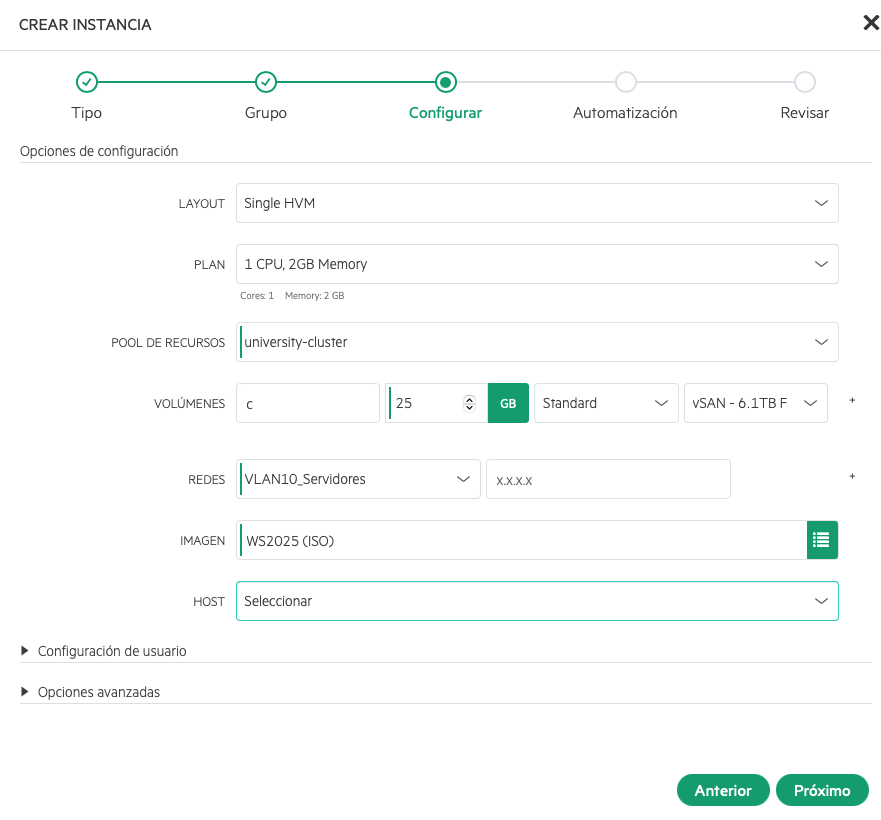Screen dimensions: 881x820
Task: Open the HOST Seleccionar dropdown
Action: (x=536, y=601)
